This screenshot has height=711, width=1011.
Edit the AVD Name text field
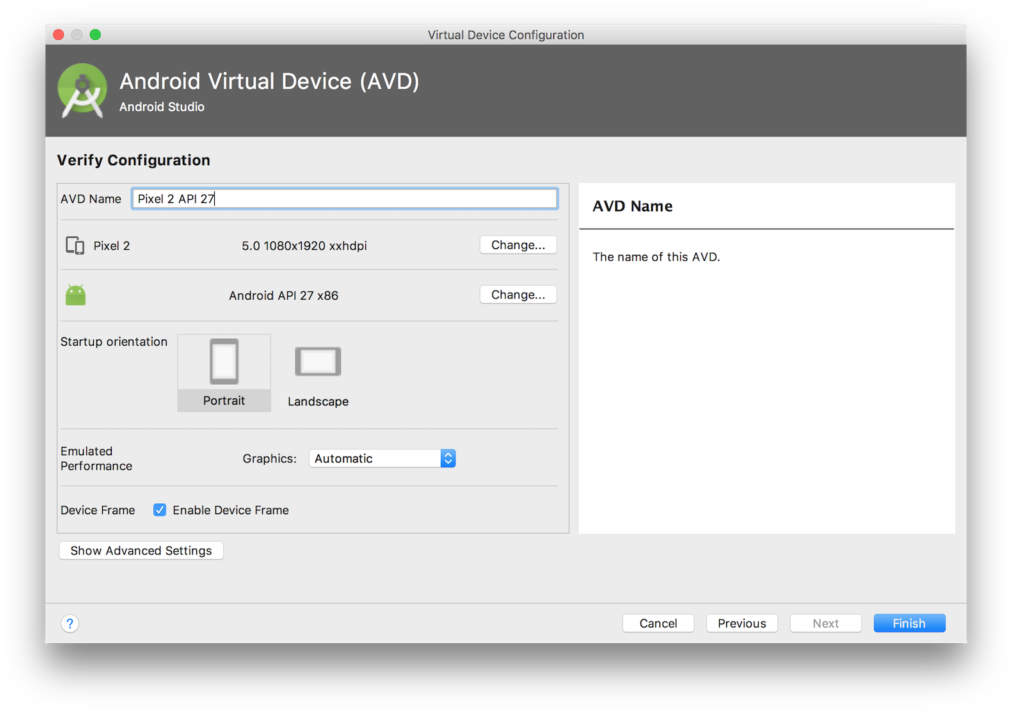pos(344,198)
